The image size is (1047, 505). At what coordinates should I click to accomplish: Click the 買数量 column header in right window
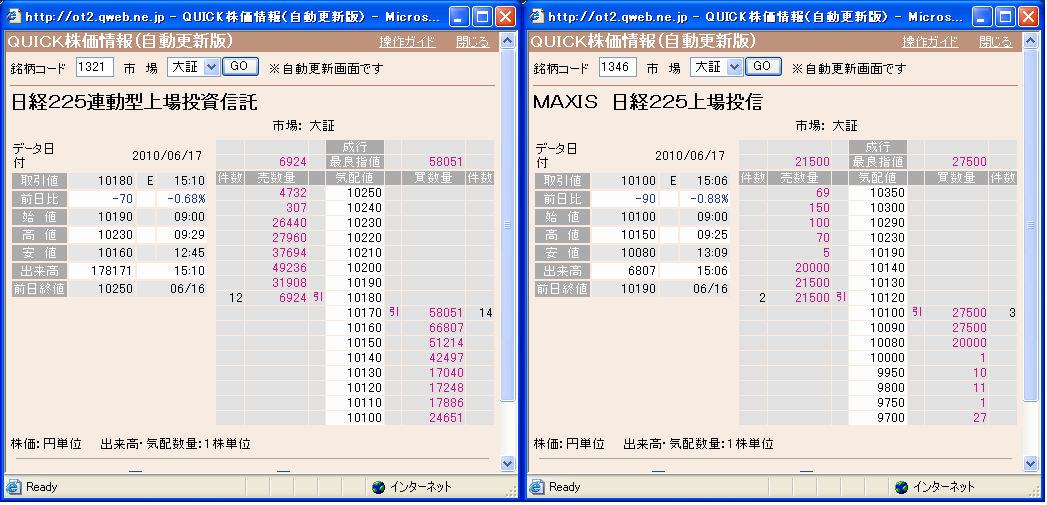[x=956, y=178]
